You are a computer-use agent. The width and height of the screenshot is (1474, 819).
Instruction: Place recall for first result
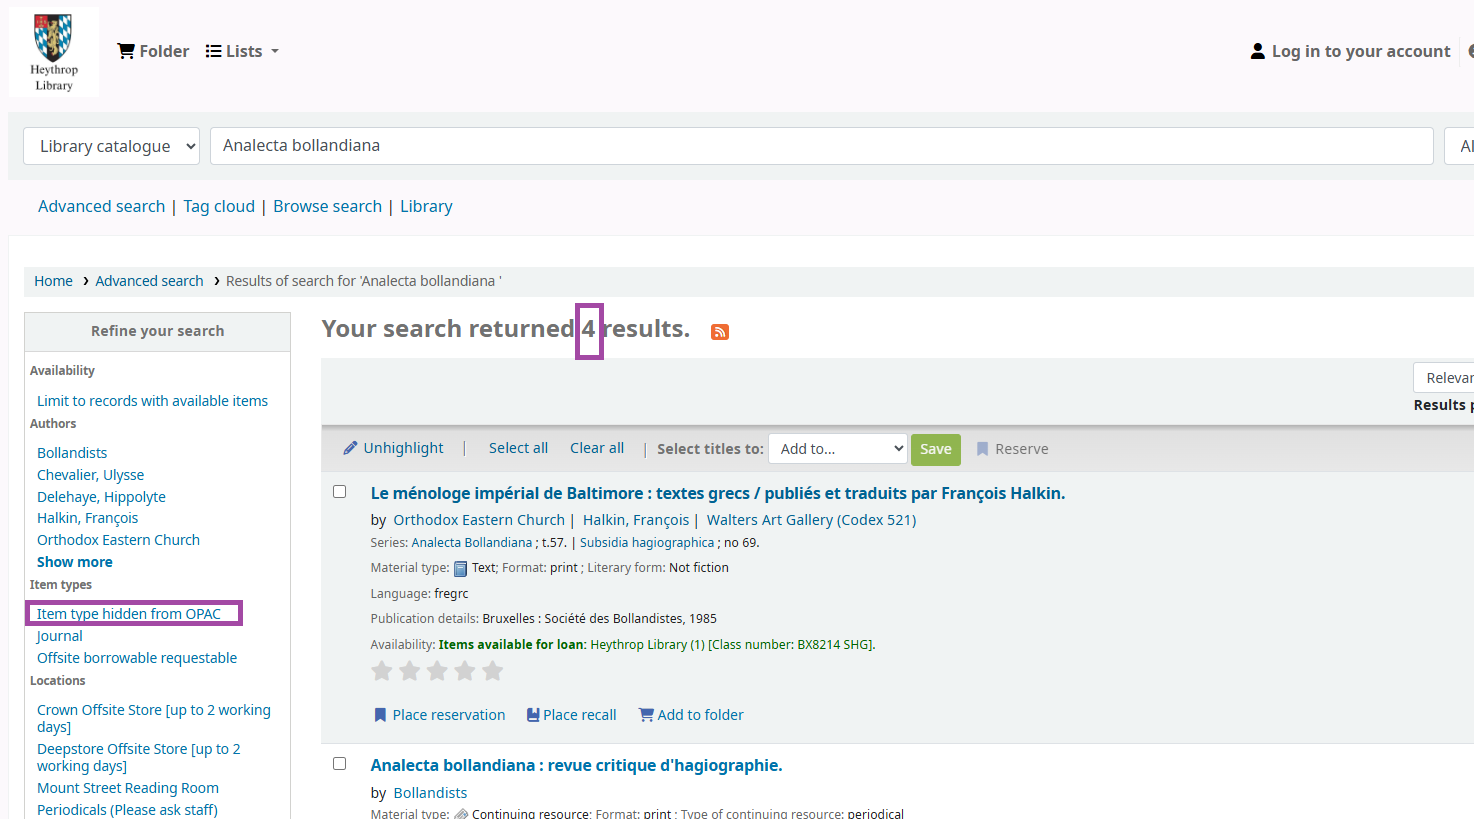571,715
